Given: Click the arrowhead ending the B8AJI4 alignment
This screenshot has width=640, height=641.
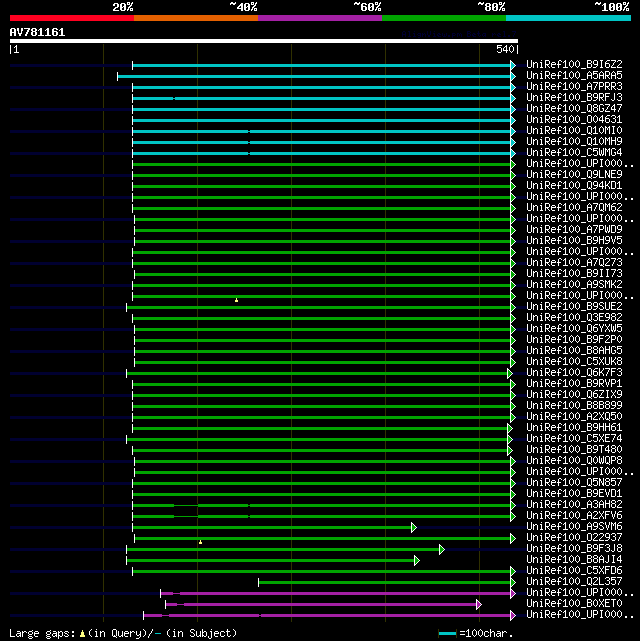Looking at the screenshot, I should click(417, 560).
